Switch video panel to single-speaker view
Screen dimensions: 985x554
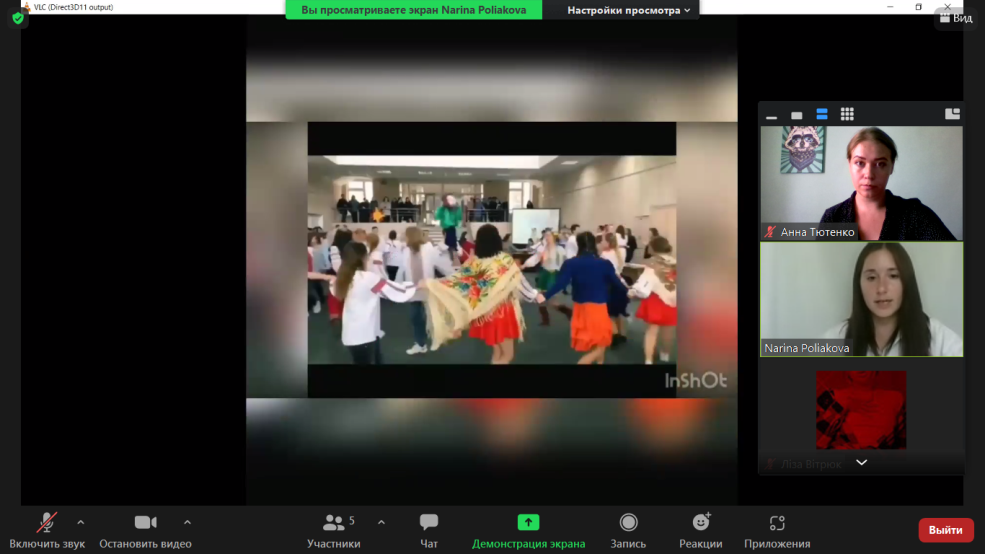(x=797, y=115)
